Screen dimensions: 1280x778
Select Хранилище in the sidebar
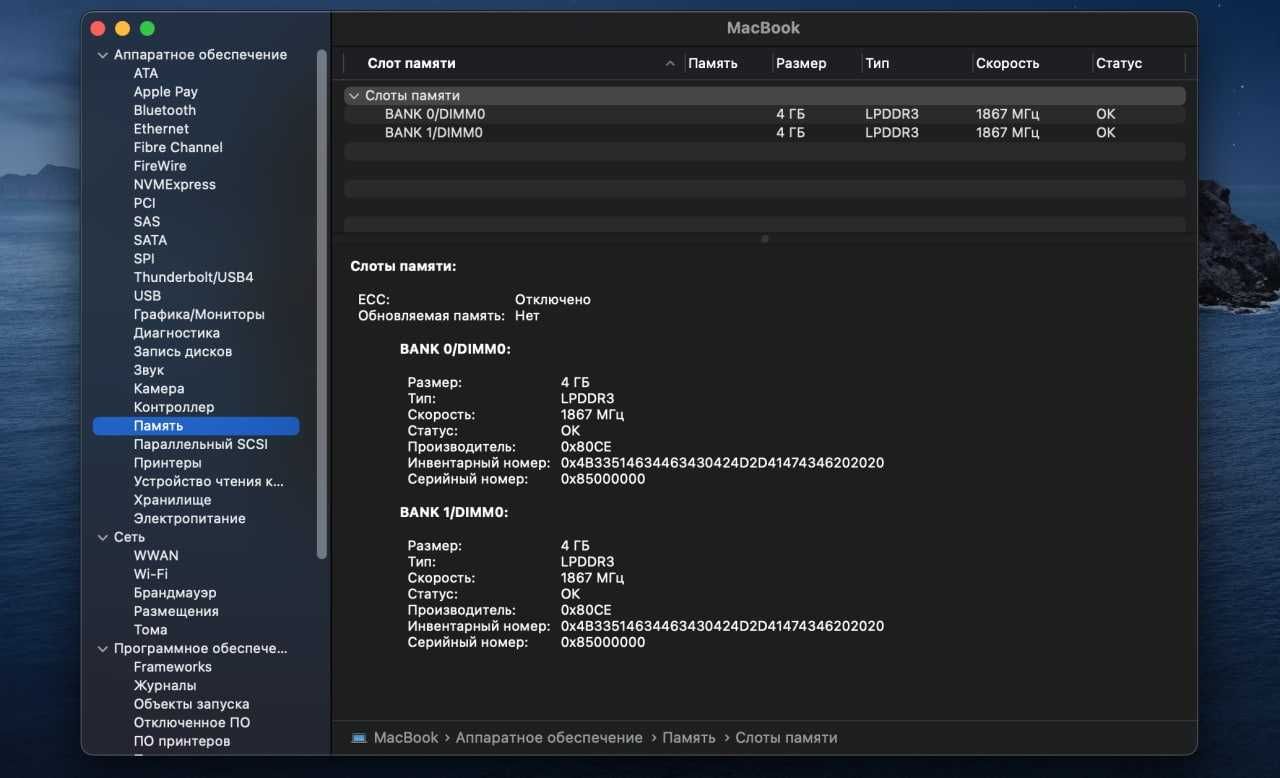pos(173,500)
